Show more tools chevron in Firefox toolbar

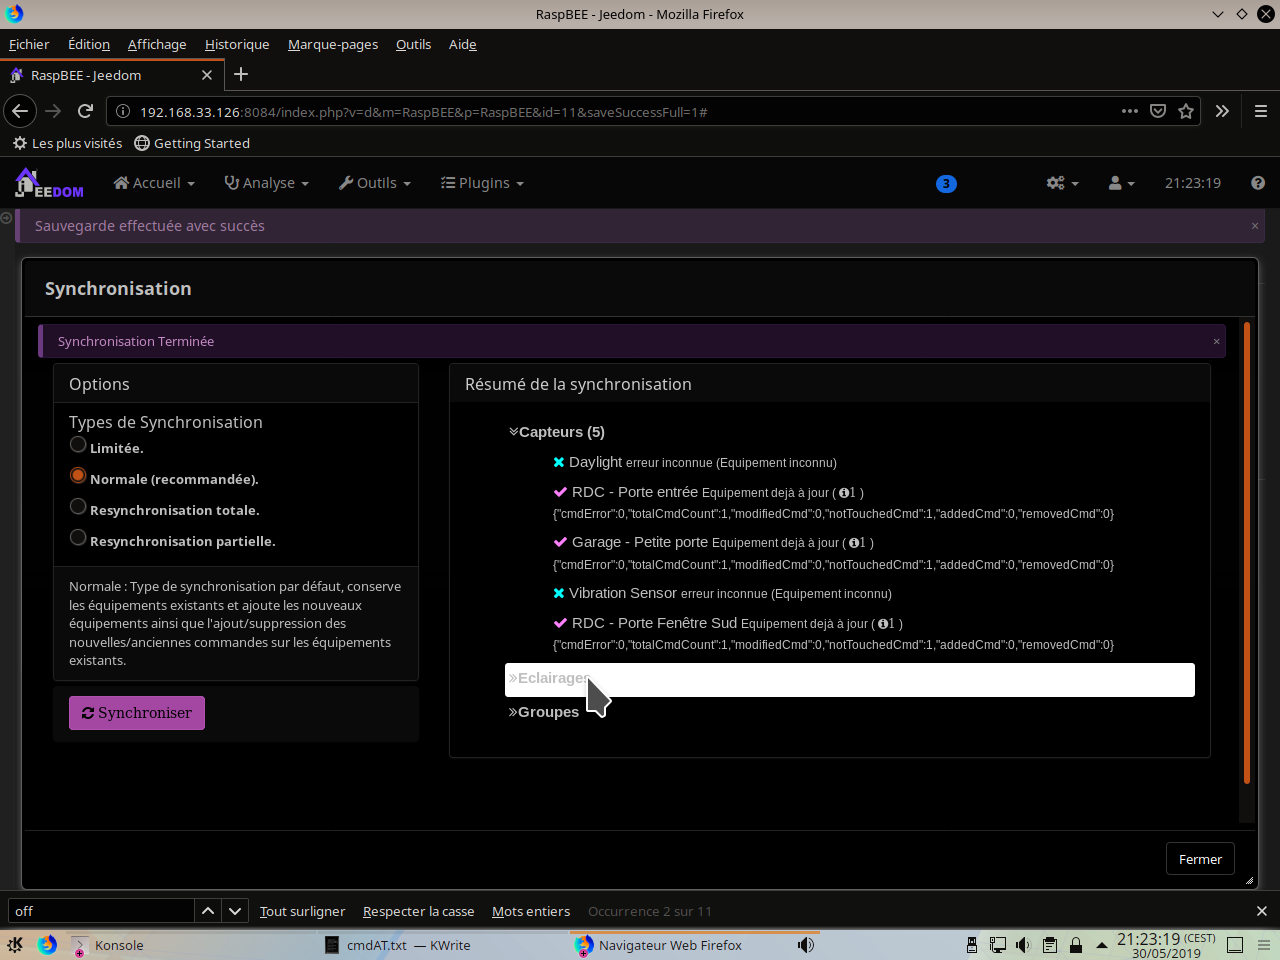pos(1222,111)
